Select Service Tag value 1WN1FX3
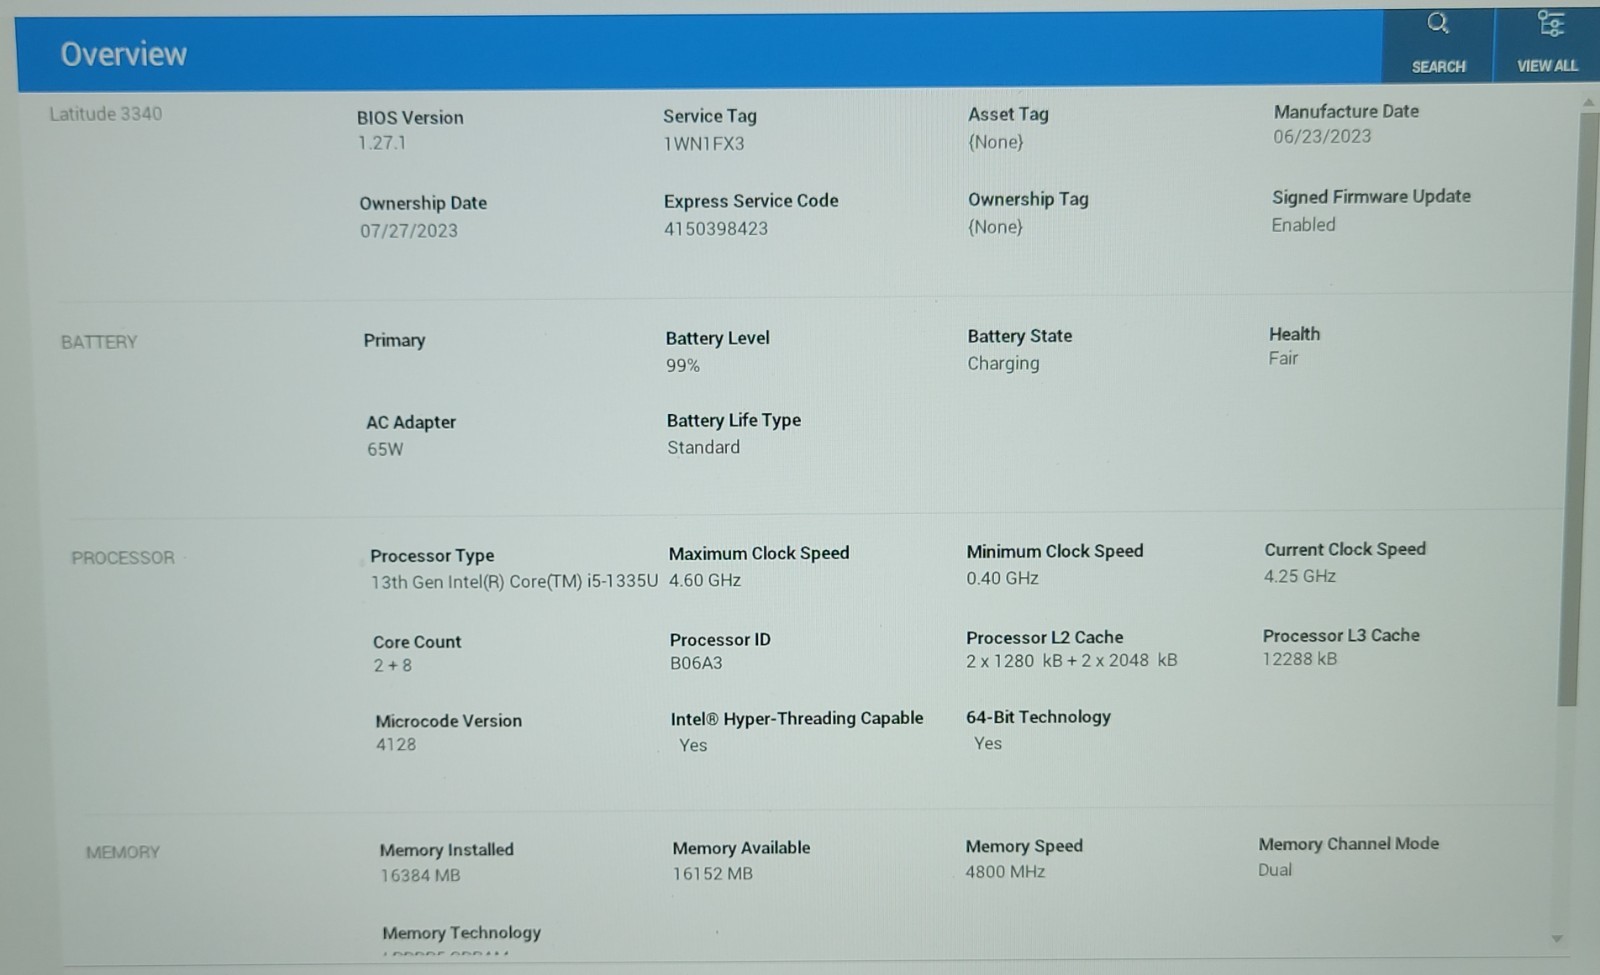 click(704, 144)
